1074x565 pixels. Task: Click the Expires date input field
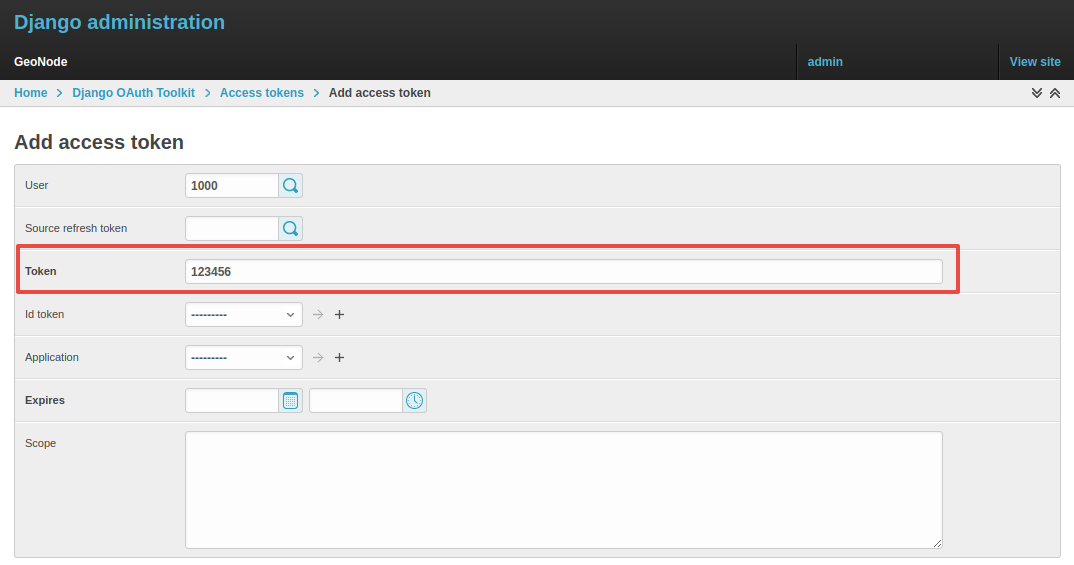231,401
